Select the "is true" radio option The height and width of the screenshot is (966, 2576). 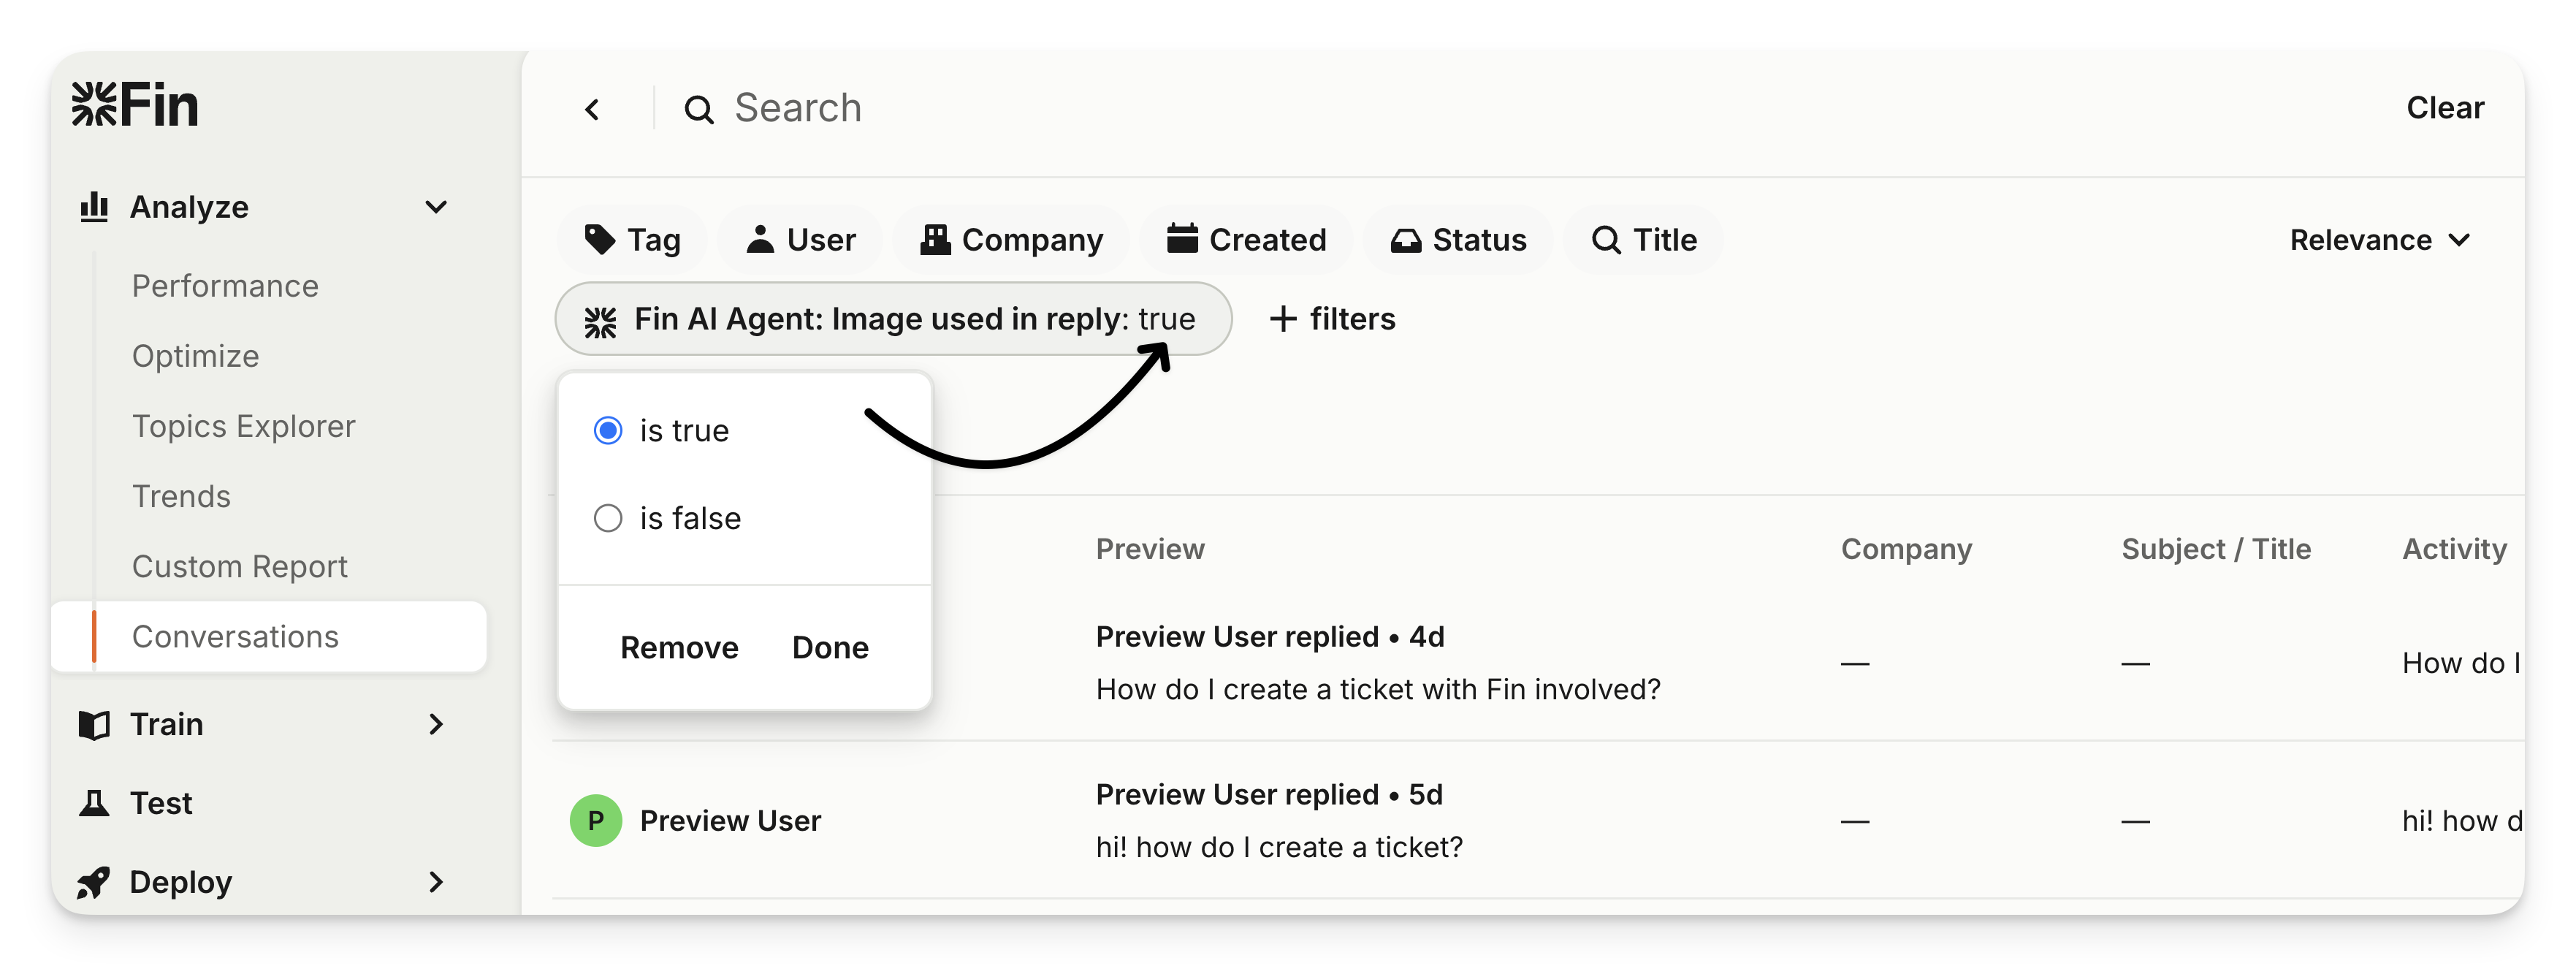pos(608,431)
